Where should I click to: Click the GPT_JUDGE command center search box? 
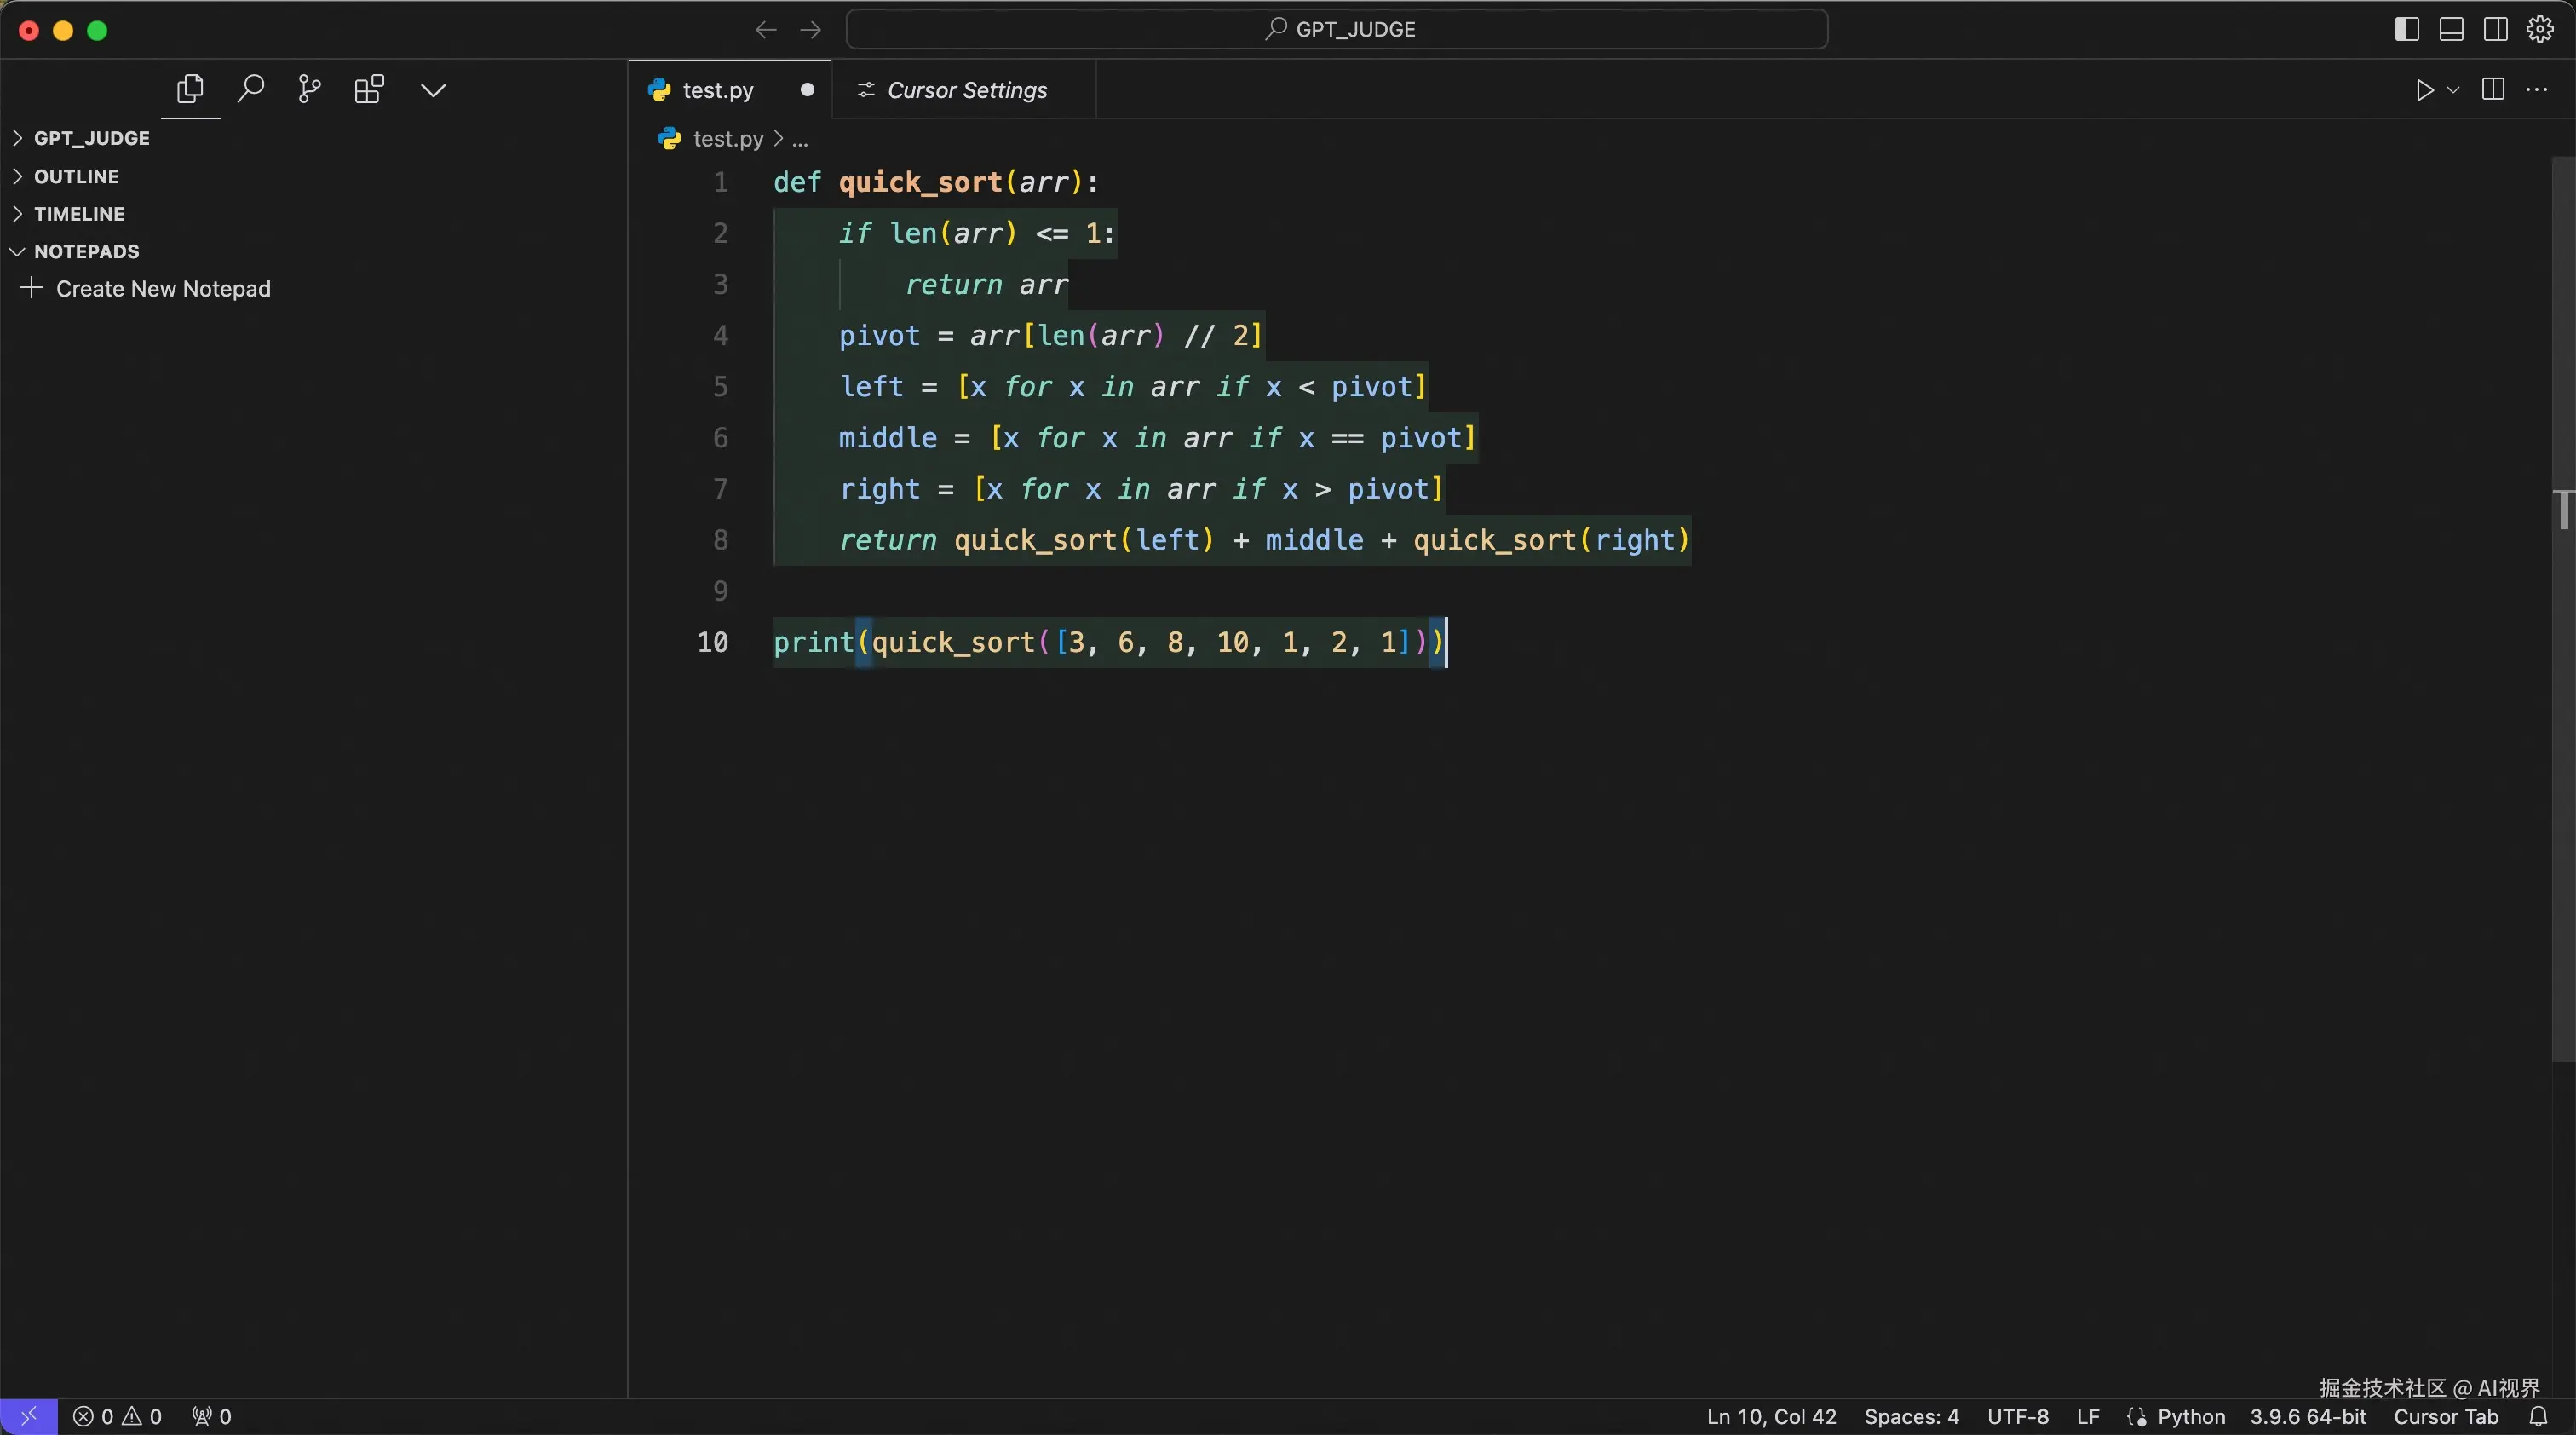[x=1337, y=29]
